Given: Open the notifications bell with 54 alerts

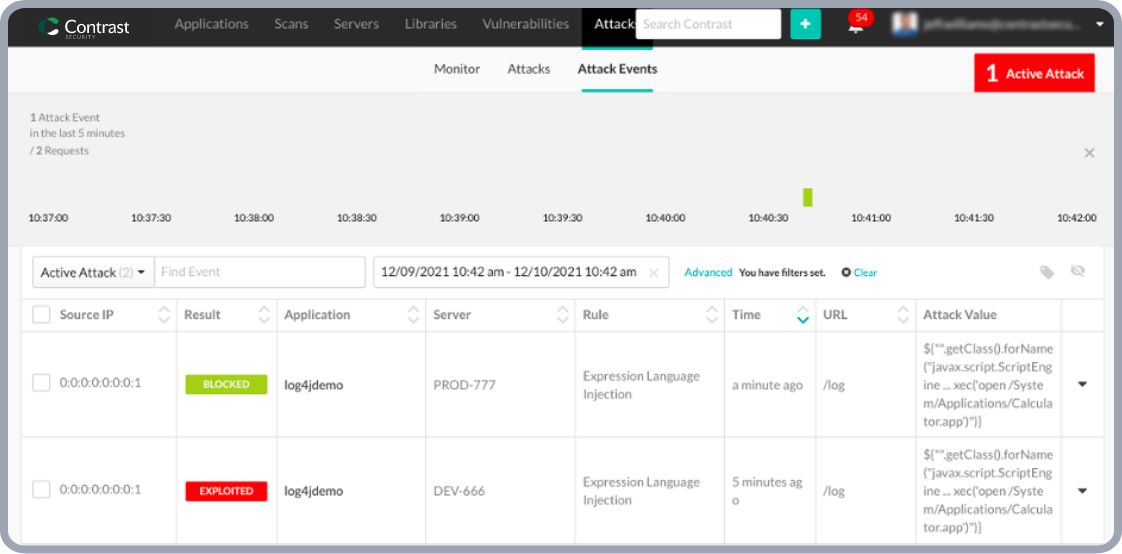Looking at the screenshot, I should coord(856,27).
